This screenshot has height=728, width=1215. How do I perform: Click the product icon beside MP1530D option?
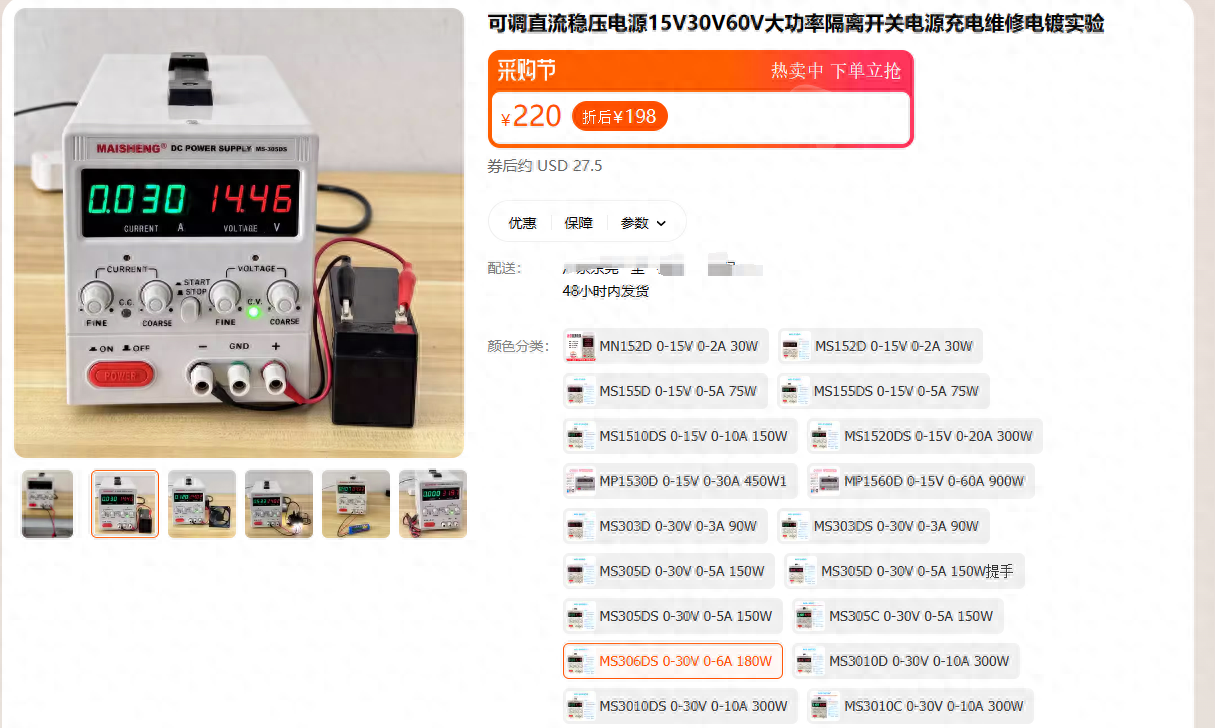pos(581,481)
